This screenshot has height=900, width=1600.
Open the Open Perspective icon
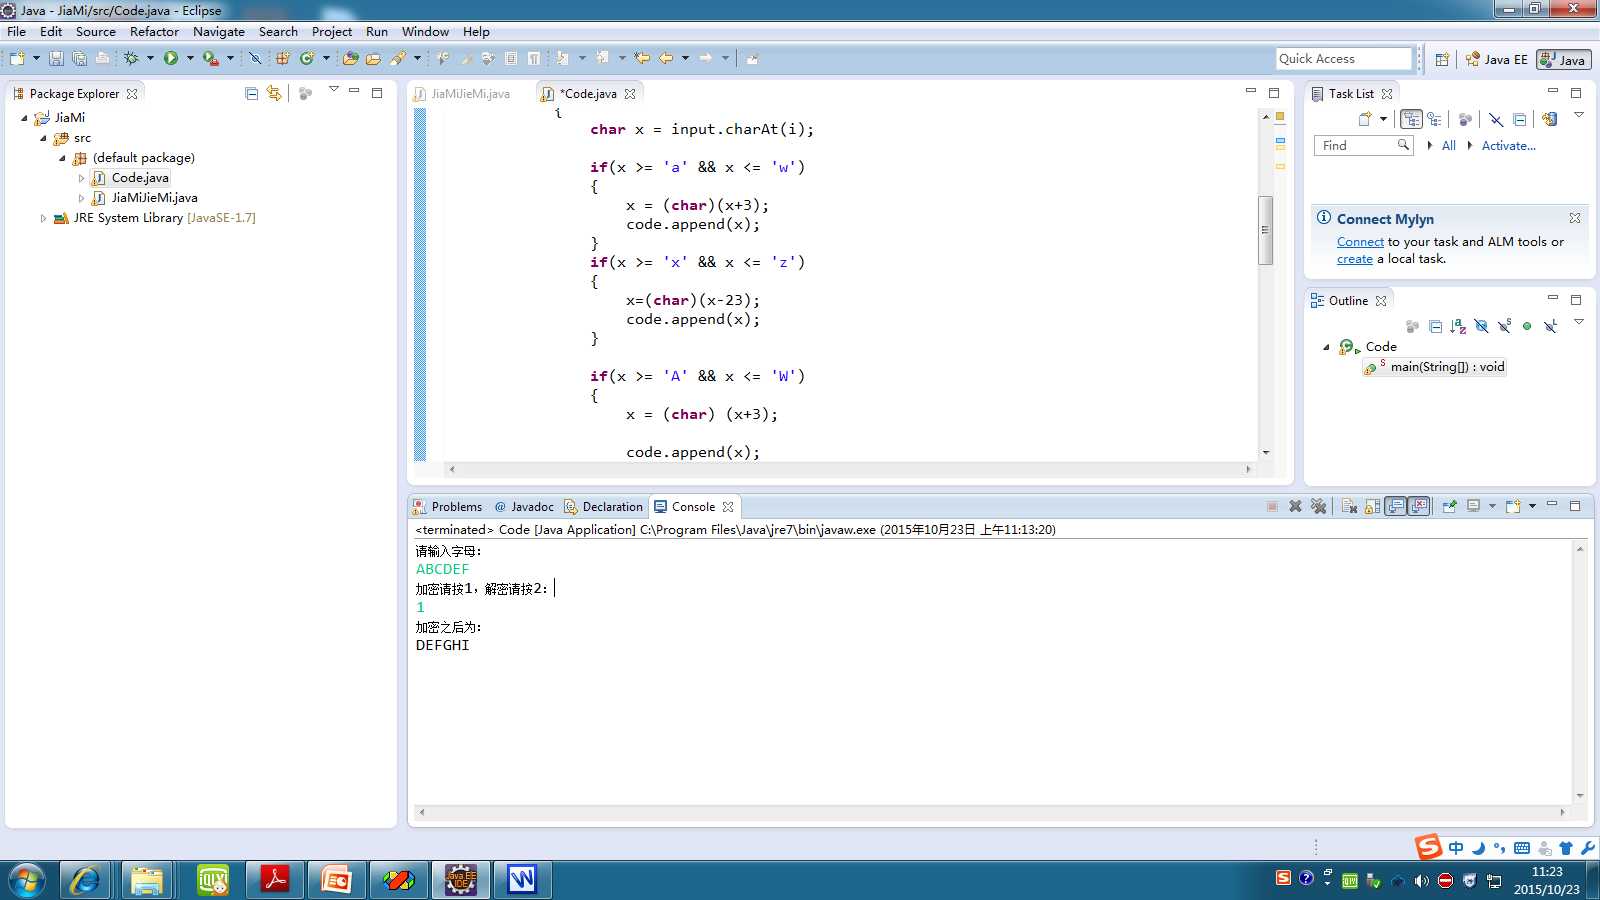pyautogui.click(x=1442, y=59)
